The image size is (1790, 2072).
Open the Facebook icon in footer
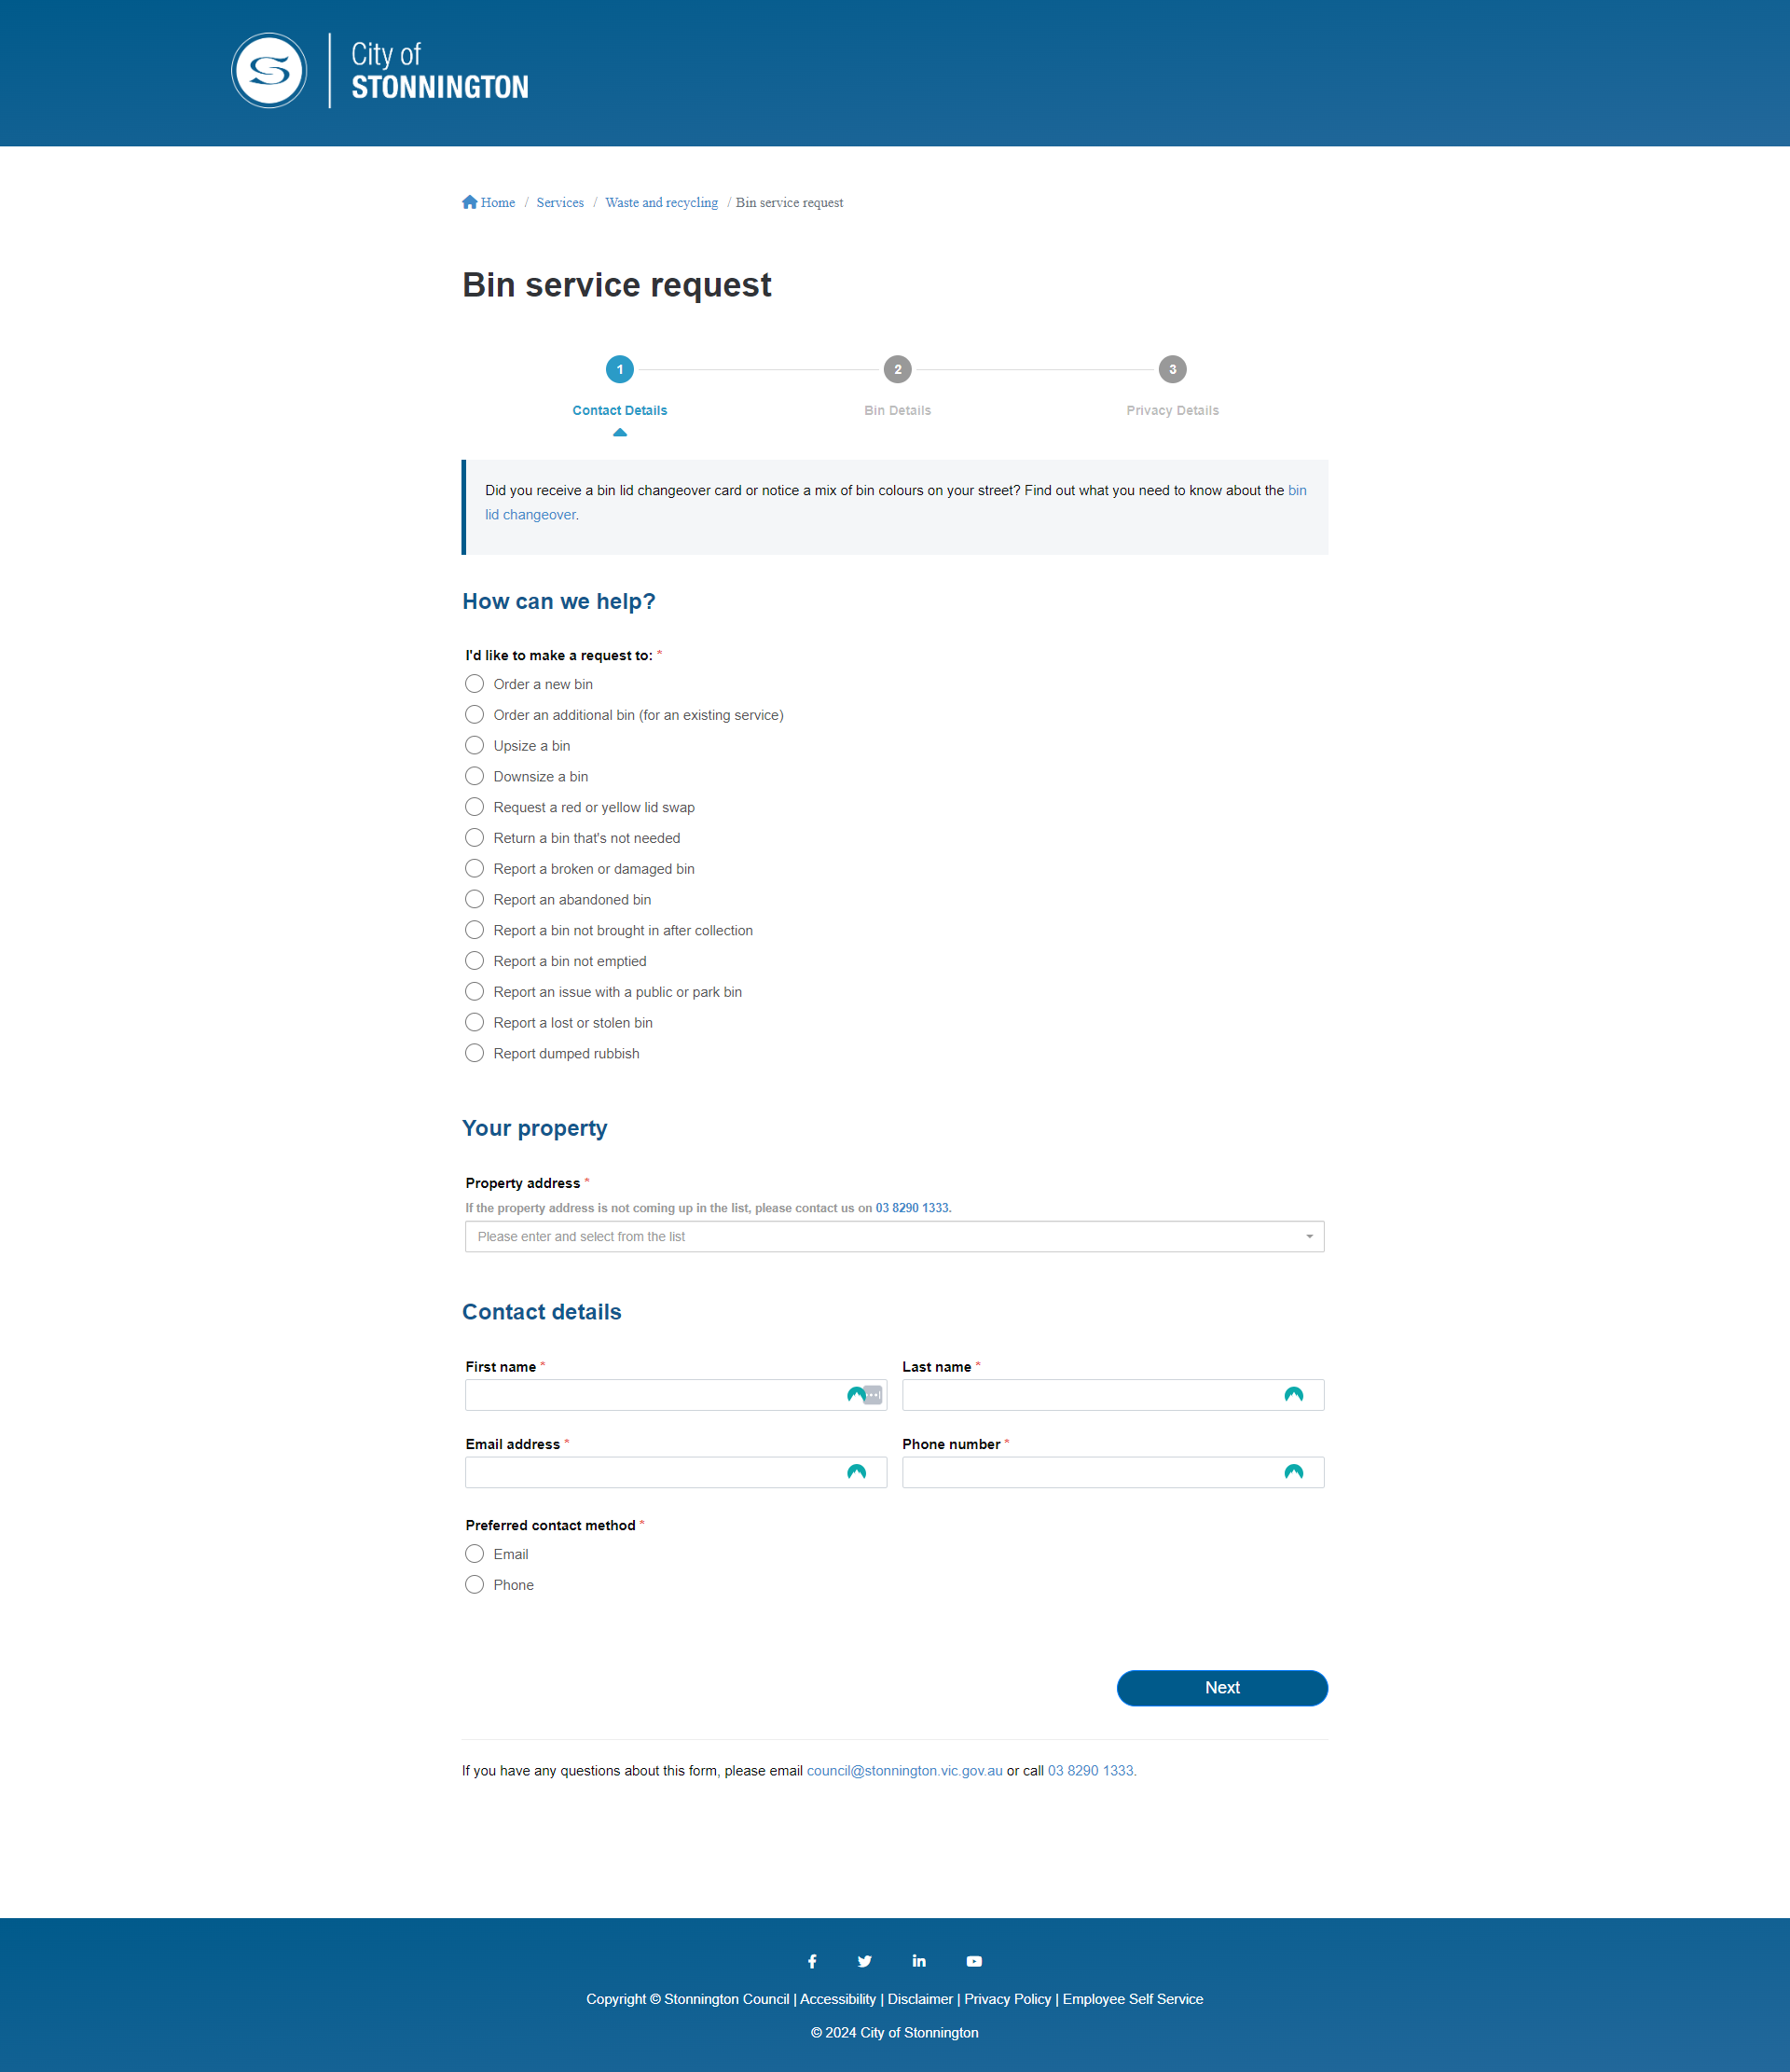pyautogui.click(x=812, y=1961)
